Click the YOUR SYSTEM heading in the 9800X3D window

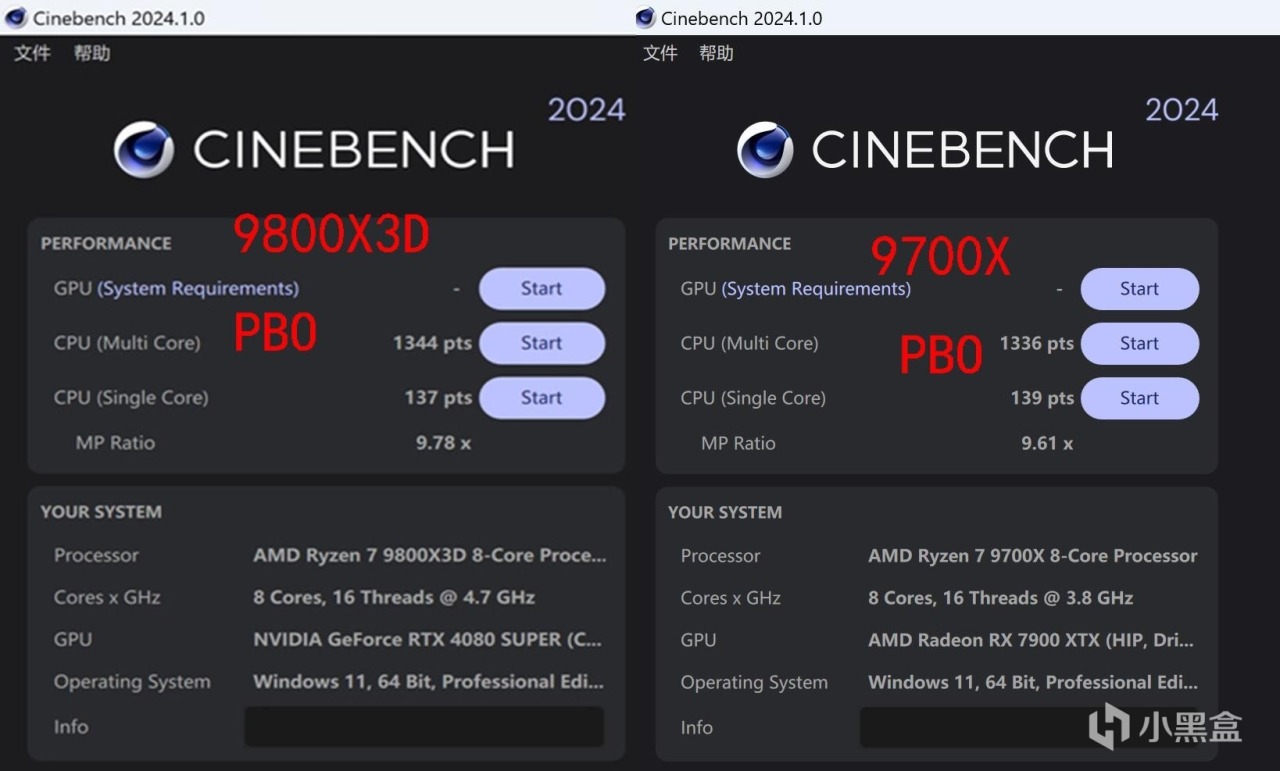click(x=101, y=511)
